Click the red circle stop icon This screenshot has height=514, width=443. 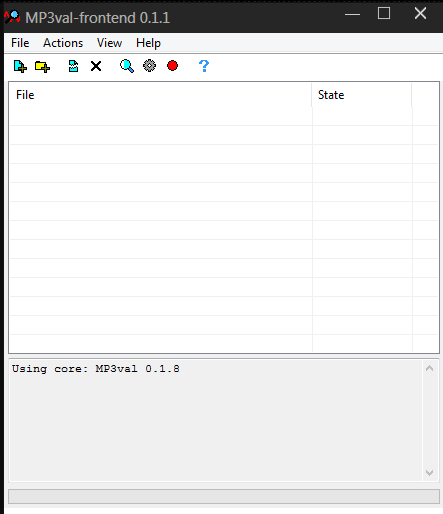(172, 66)
